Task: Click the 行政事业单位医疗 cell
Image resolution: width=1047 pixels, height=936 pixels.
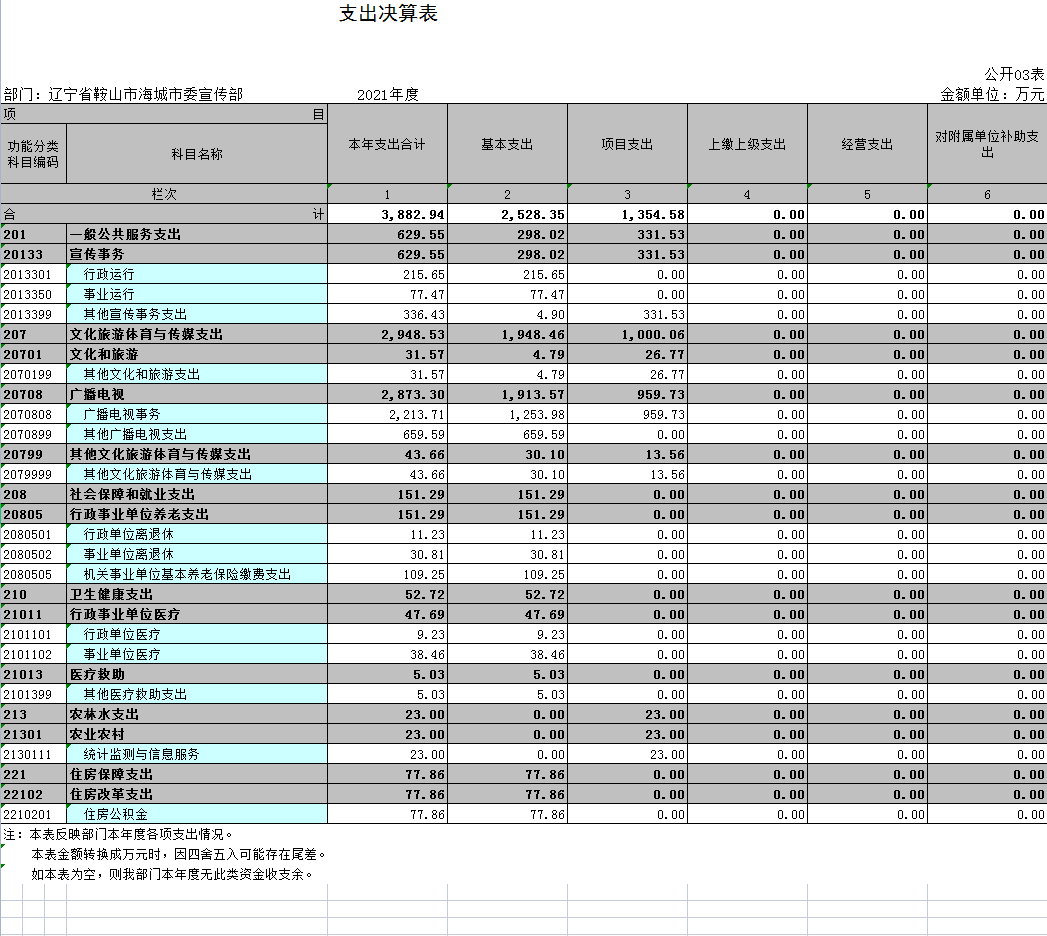Action: 197,615
